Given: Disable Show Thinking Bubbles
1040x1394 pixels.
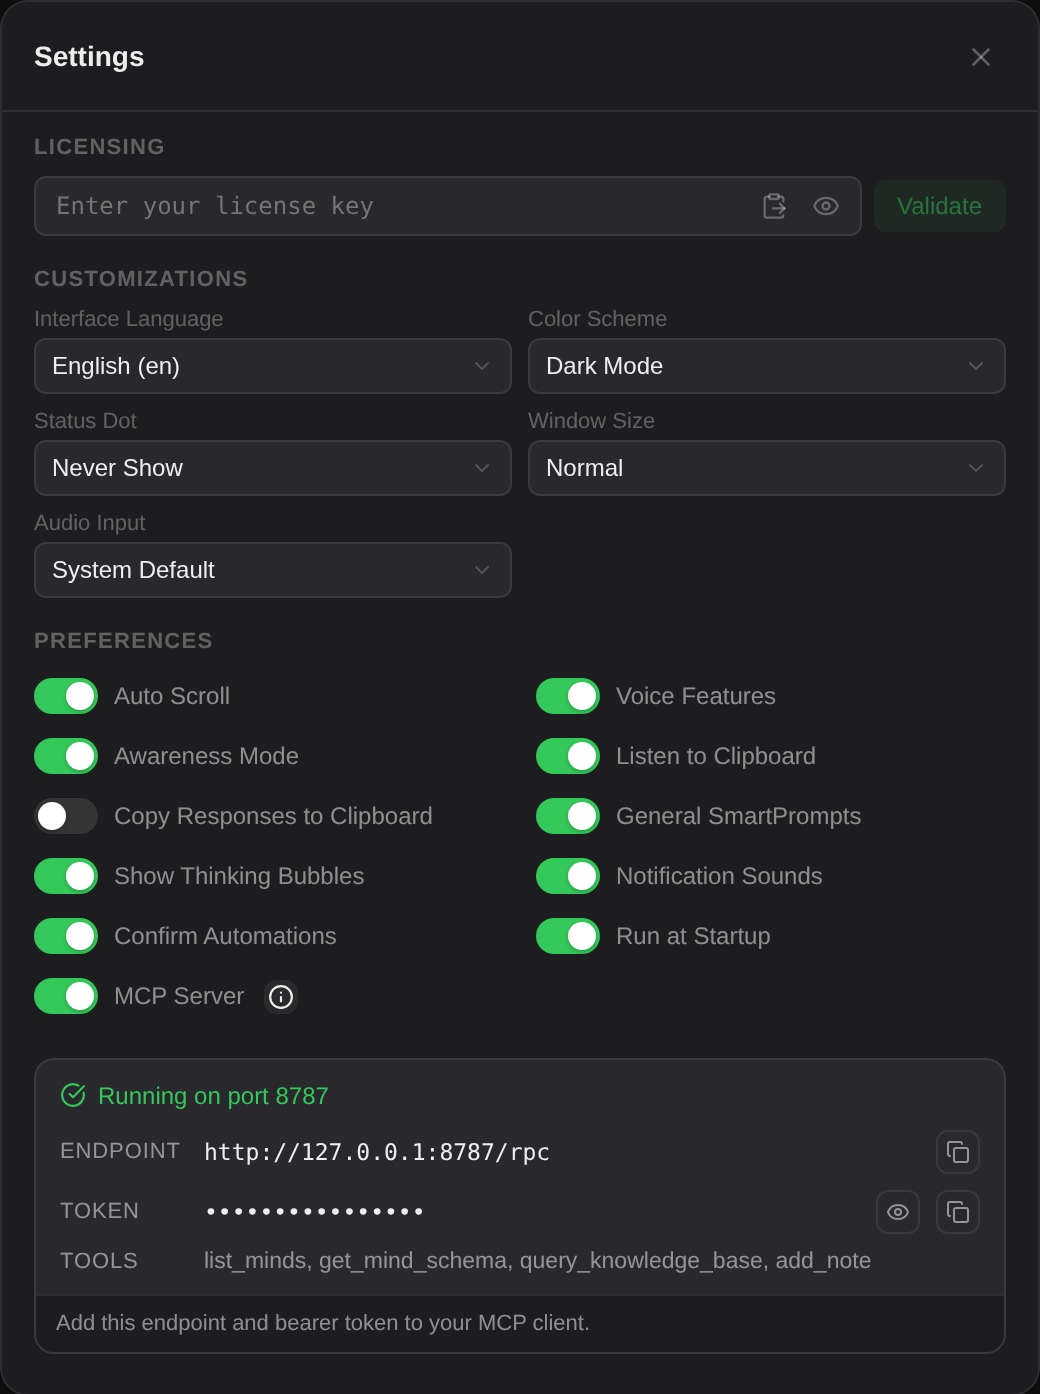Looking at the screenshot, I should pyautogui.click(x=66, y=876).
